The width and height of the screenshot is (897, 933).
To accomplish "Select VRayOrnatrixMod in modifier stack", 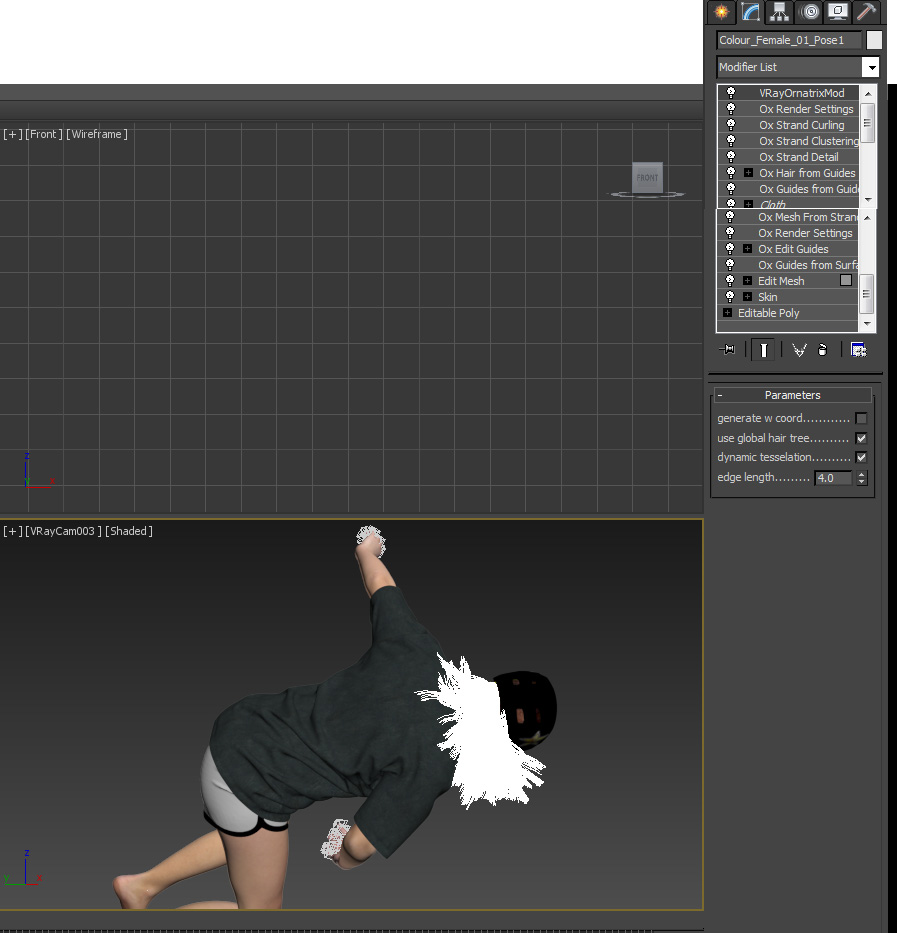I will (x=801, y=93).
